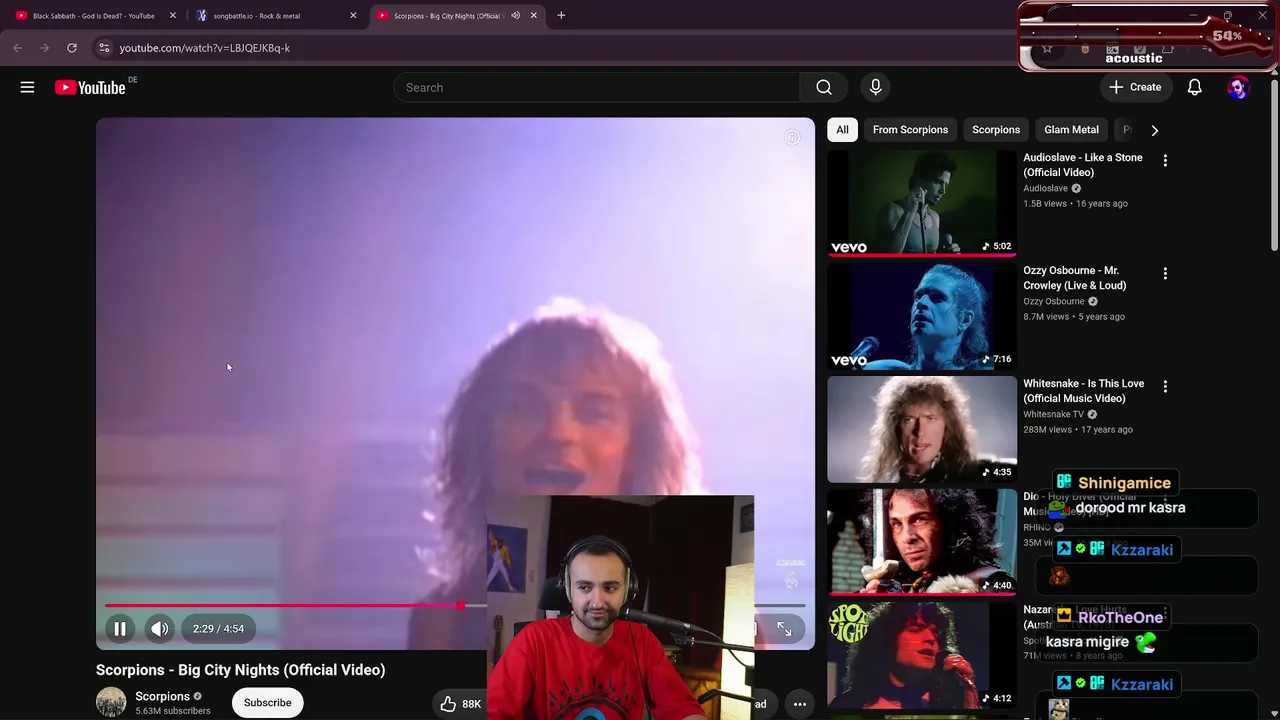Mute the video player volume

coord(160,628)
